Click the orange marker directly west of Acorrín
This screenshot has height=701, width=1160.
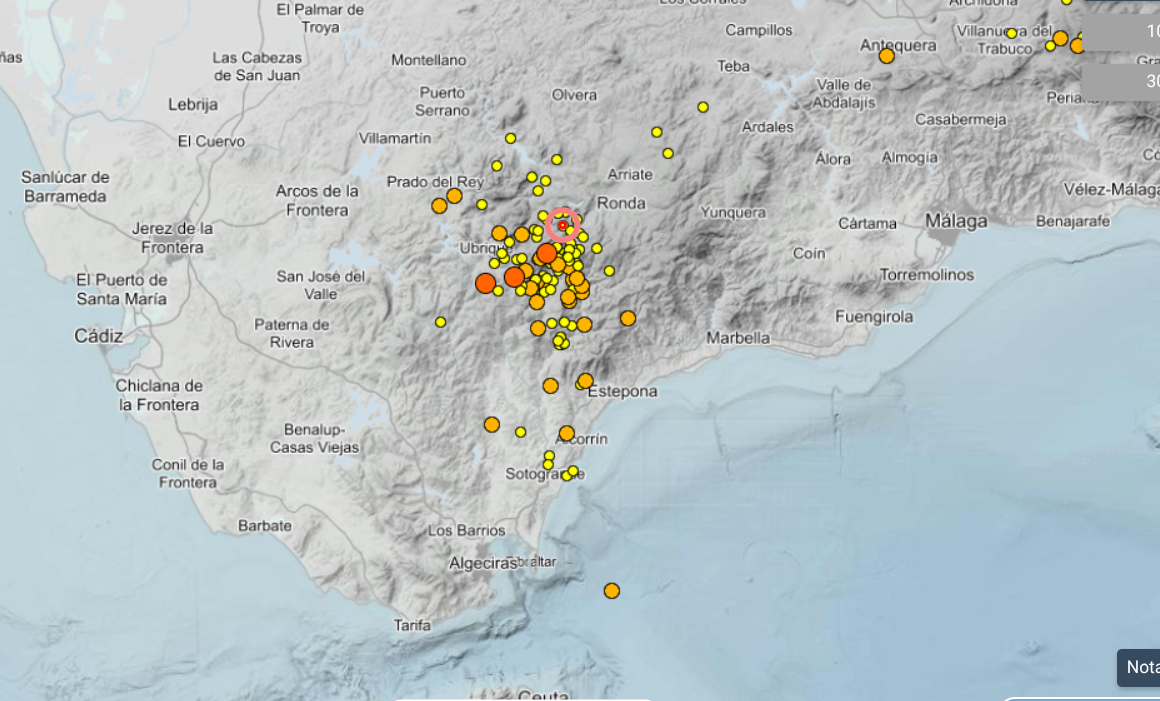click(491, 424)
